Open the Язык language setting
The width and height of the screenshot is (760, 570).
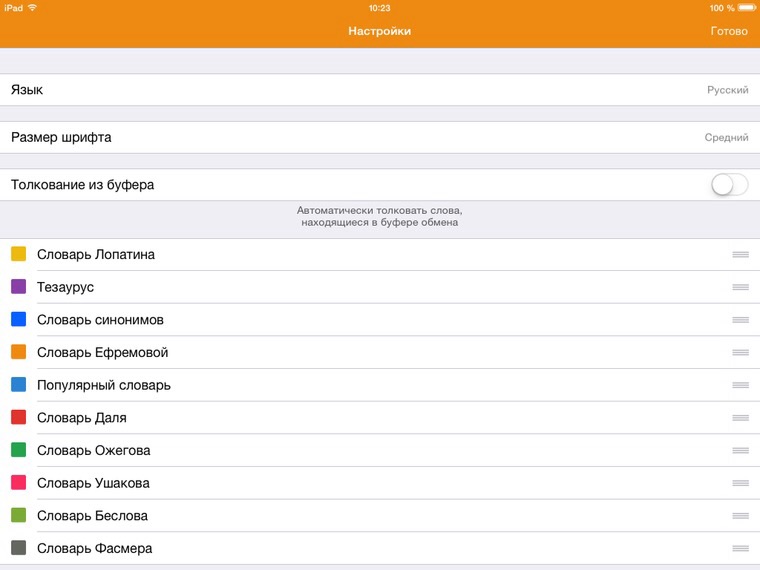380,90
